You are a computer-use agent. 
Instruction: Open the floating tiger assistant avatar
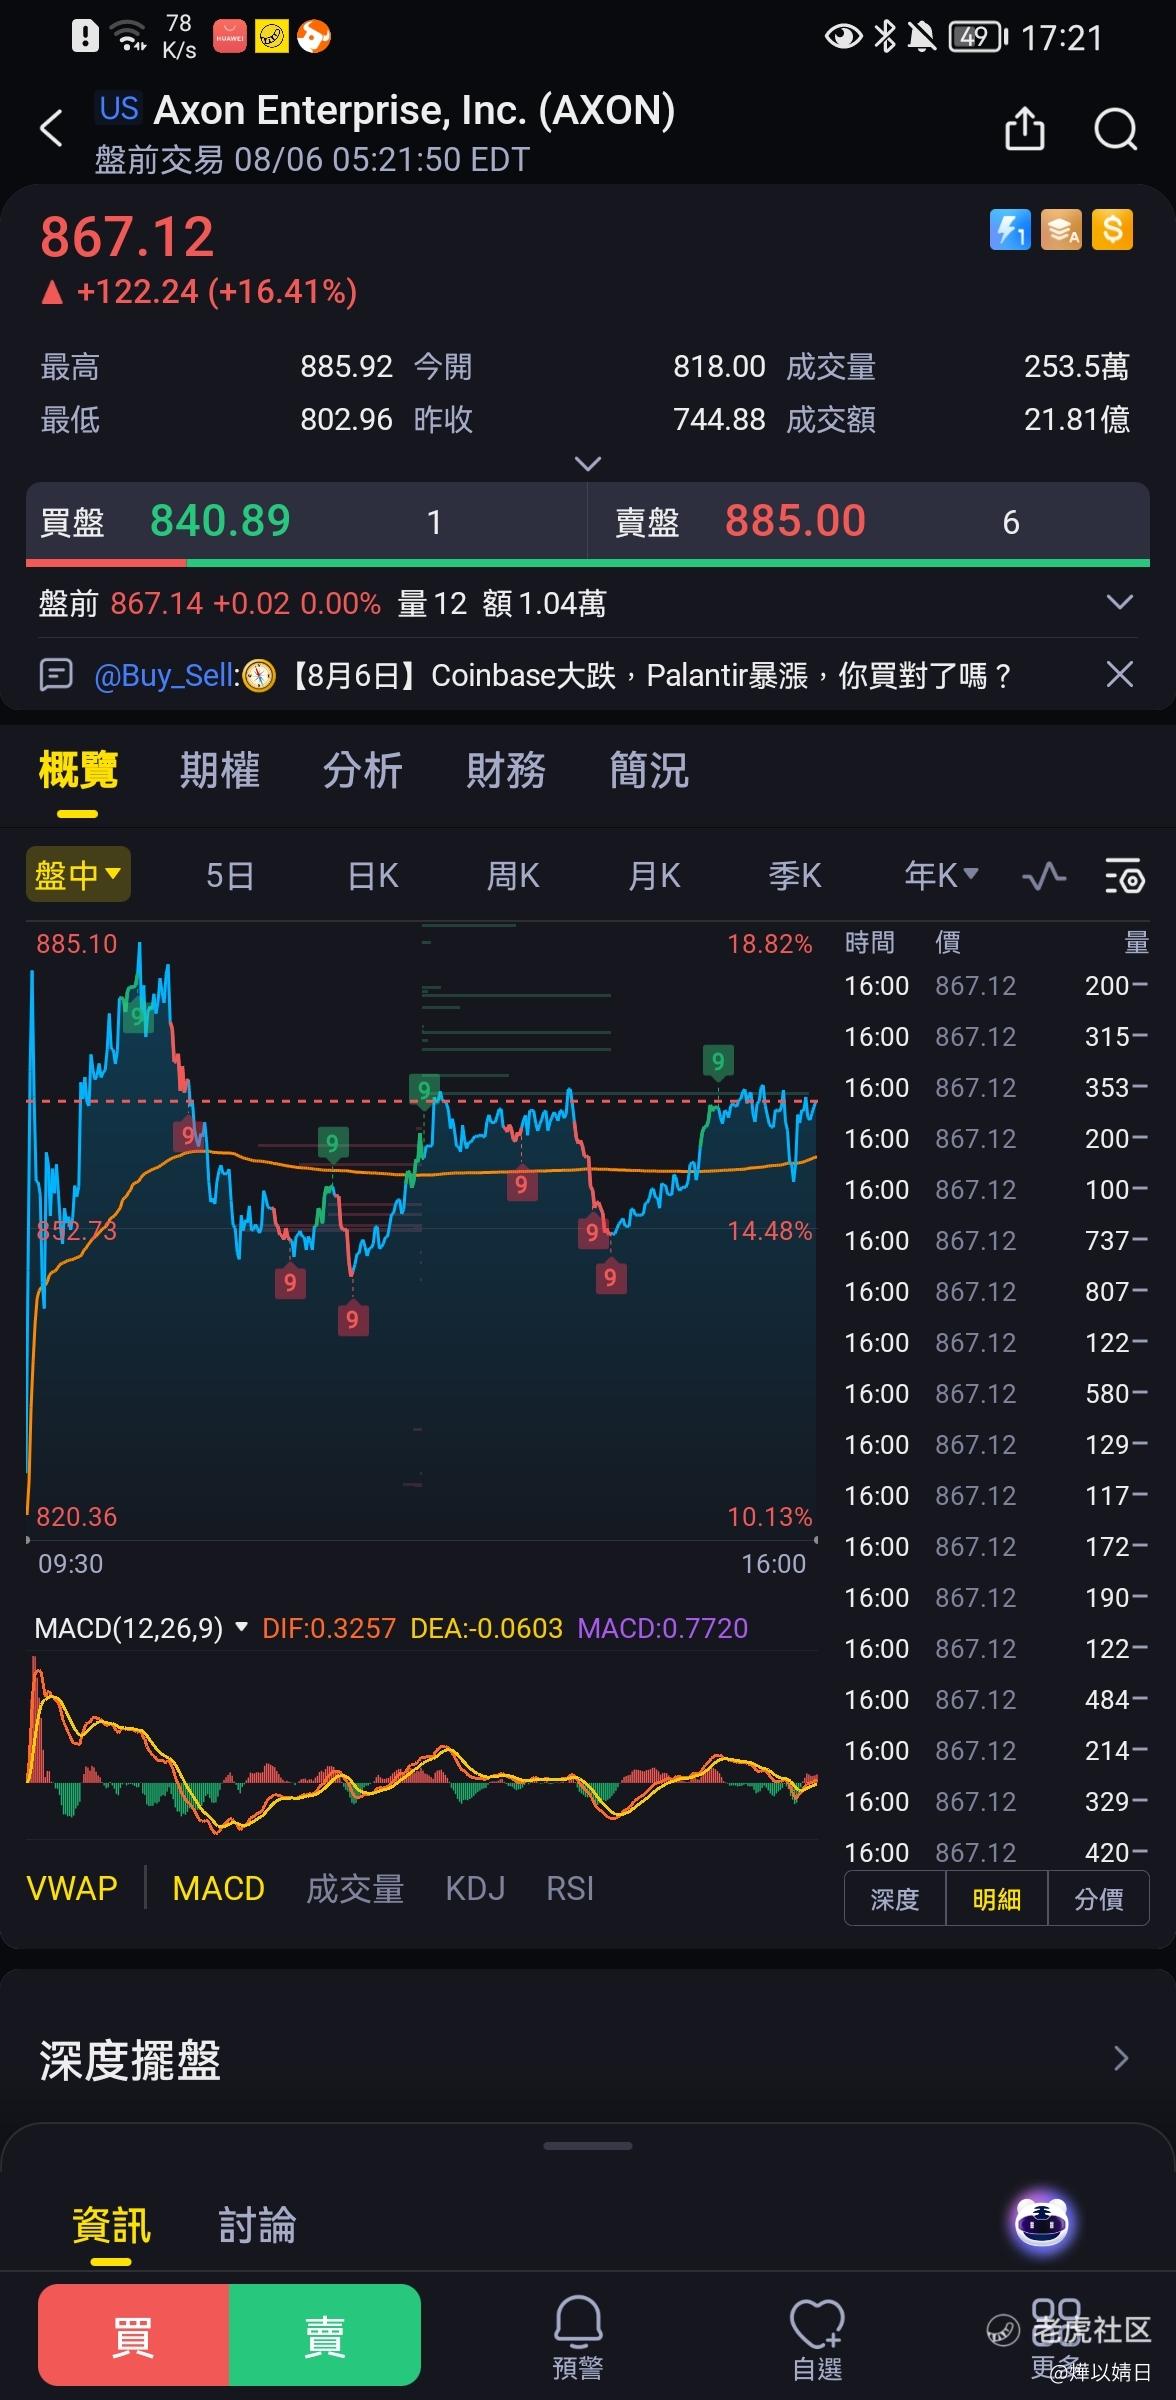[1042, 2223]
